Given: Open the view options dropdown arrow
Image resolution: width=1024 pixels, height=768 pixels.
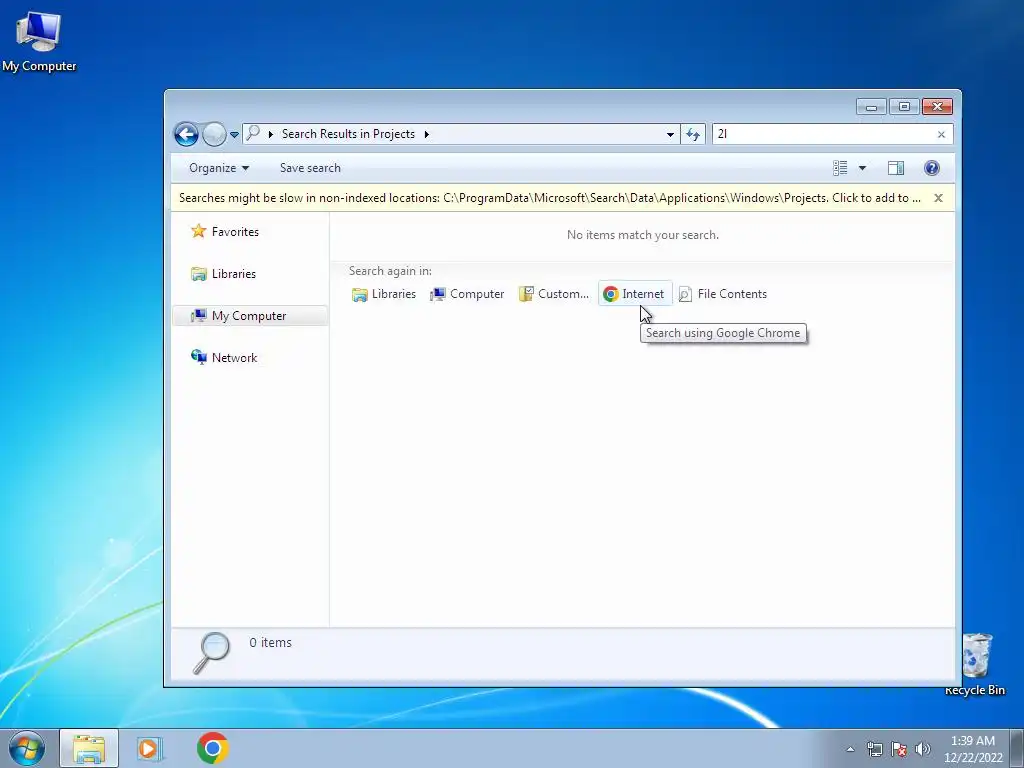Looking at the screenshot, I should coord(862,168).
